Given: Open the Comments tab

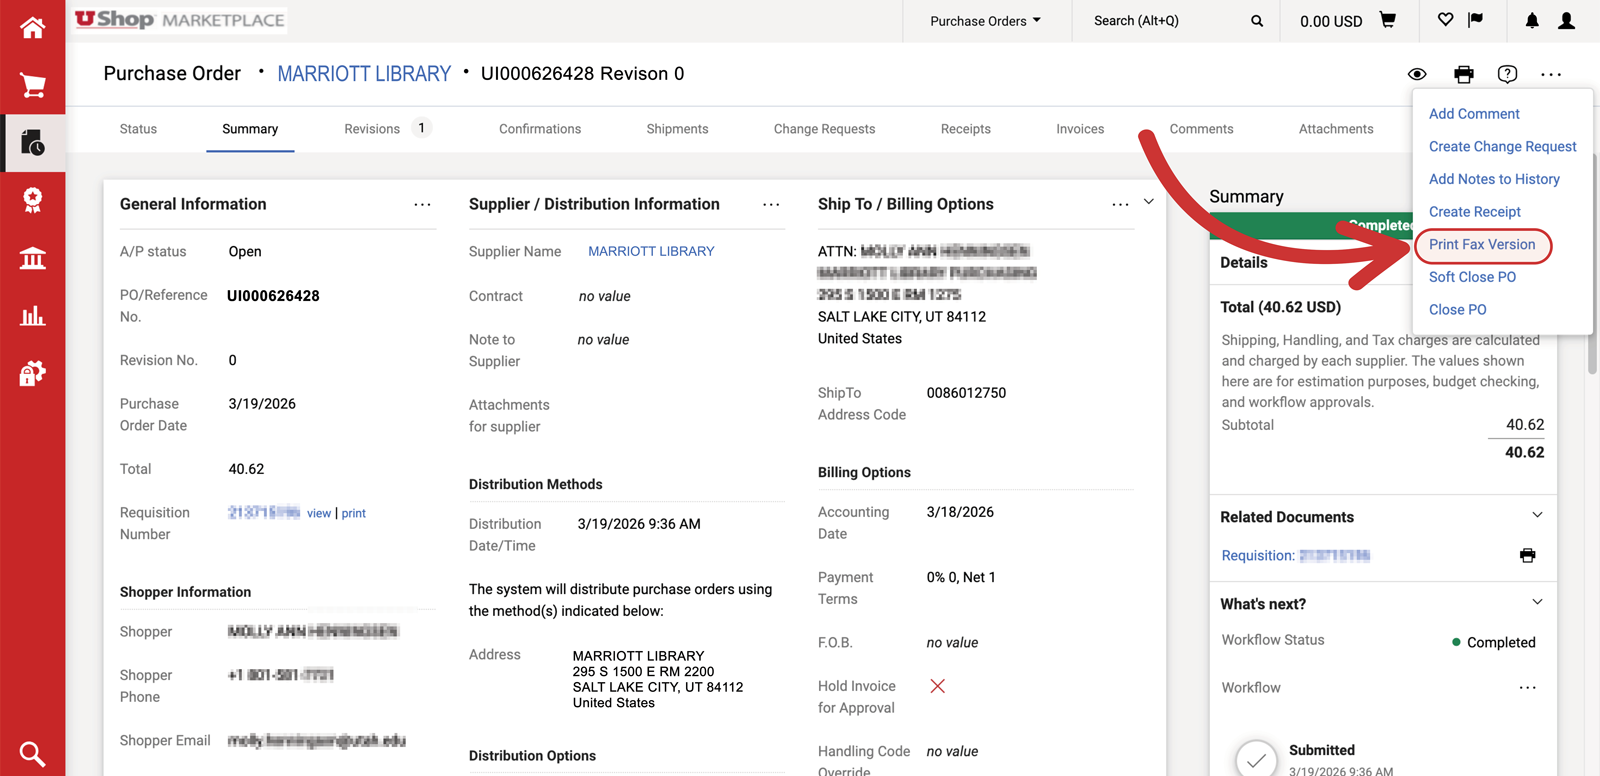Looking at the screenshot, I should [1201, 129].
